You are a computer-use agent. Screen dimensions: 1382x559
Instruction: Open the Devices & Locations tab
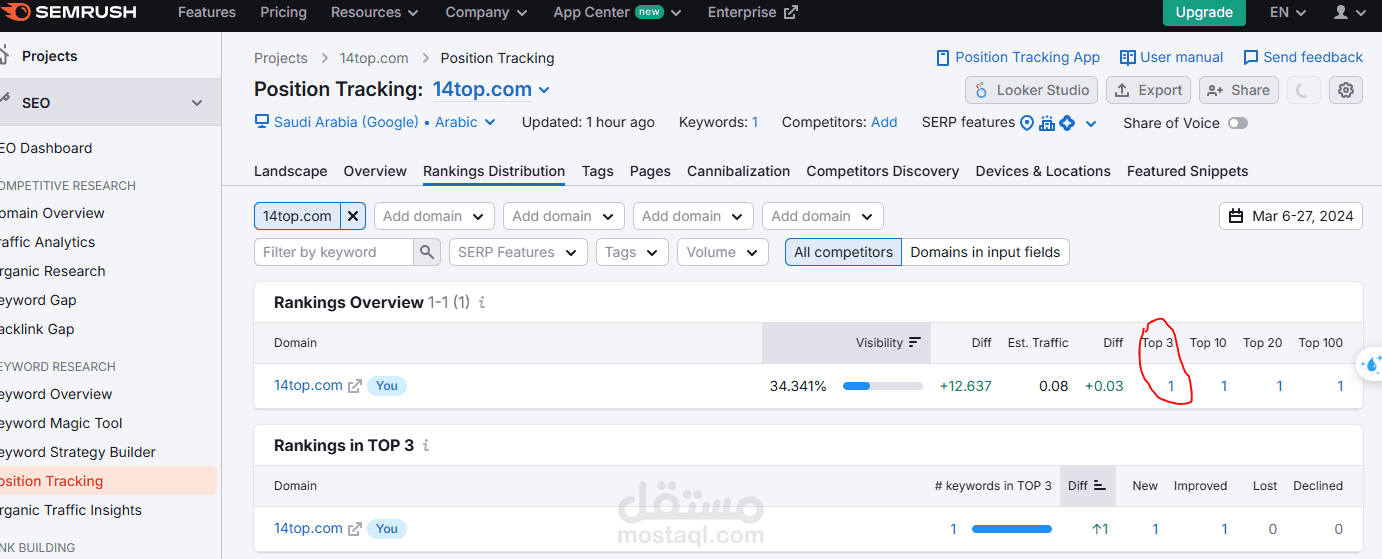tap(1043, 171)
